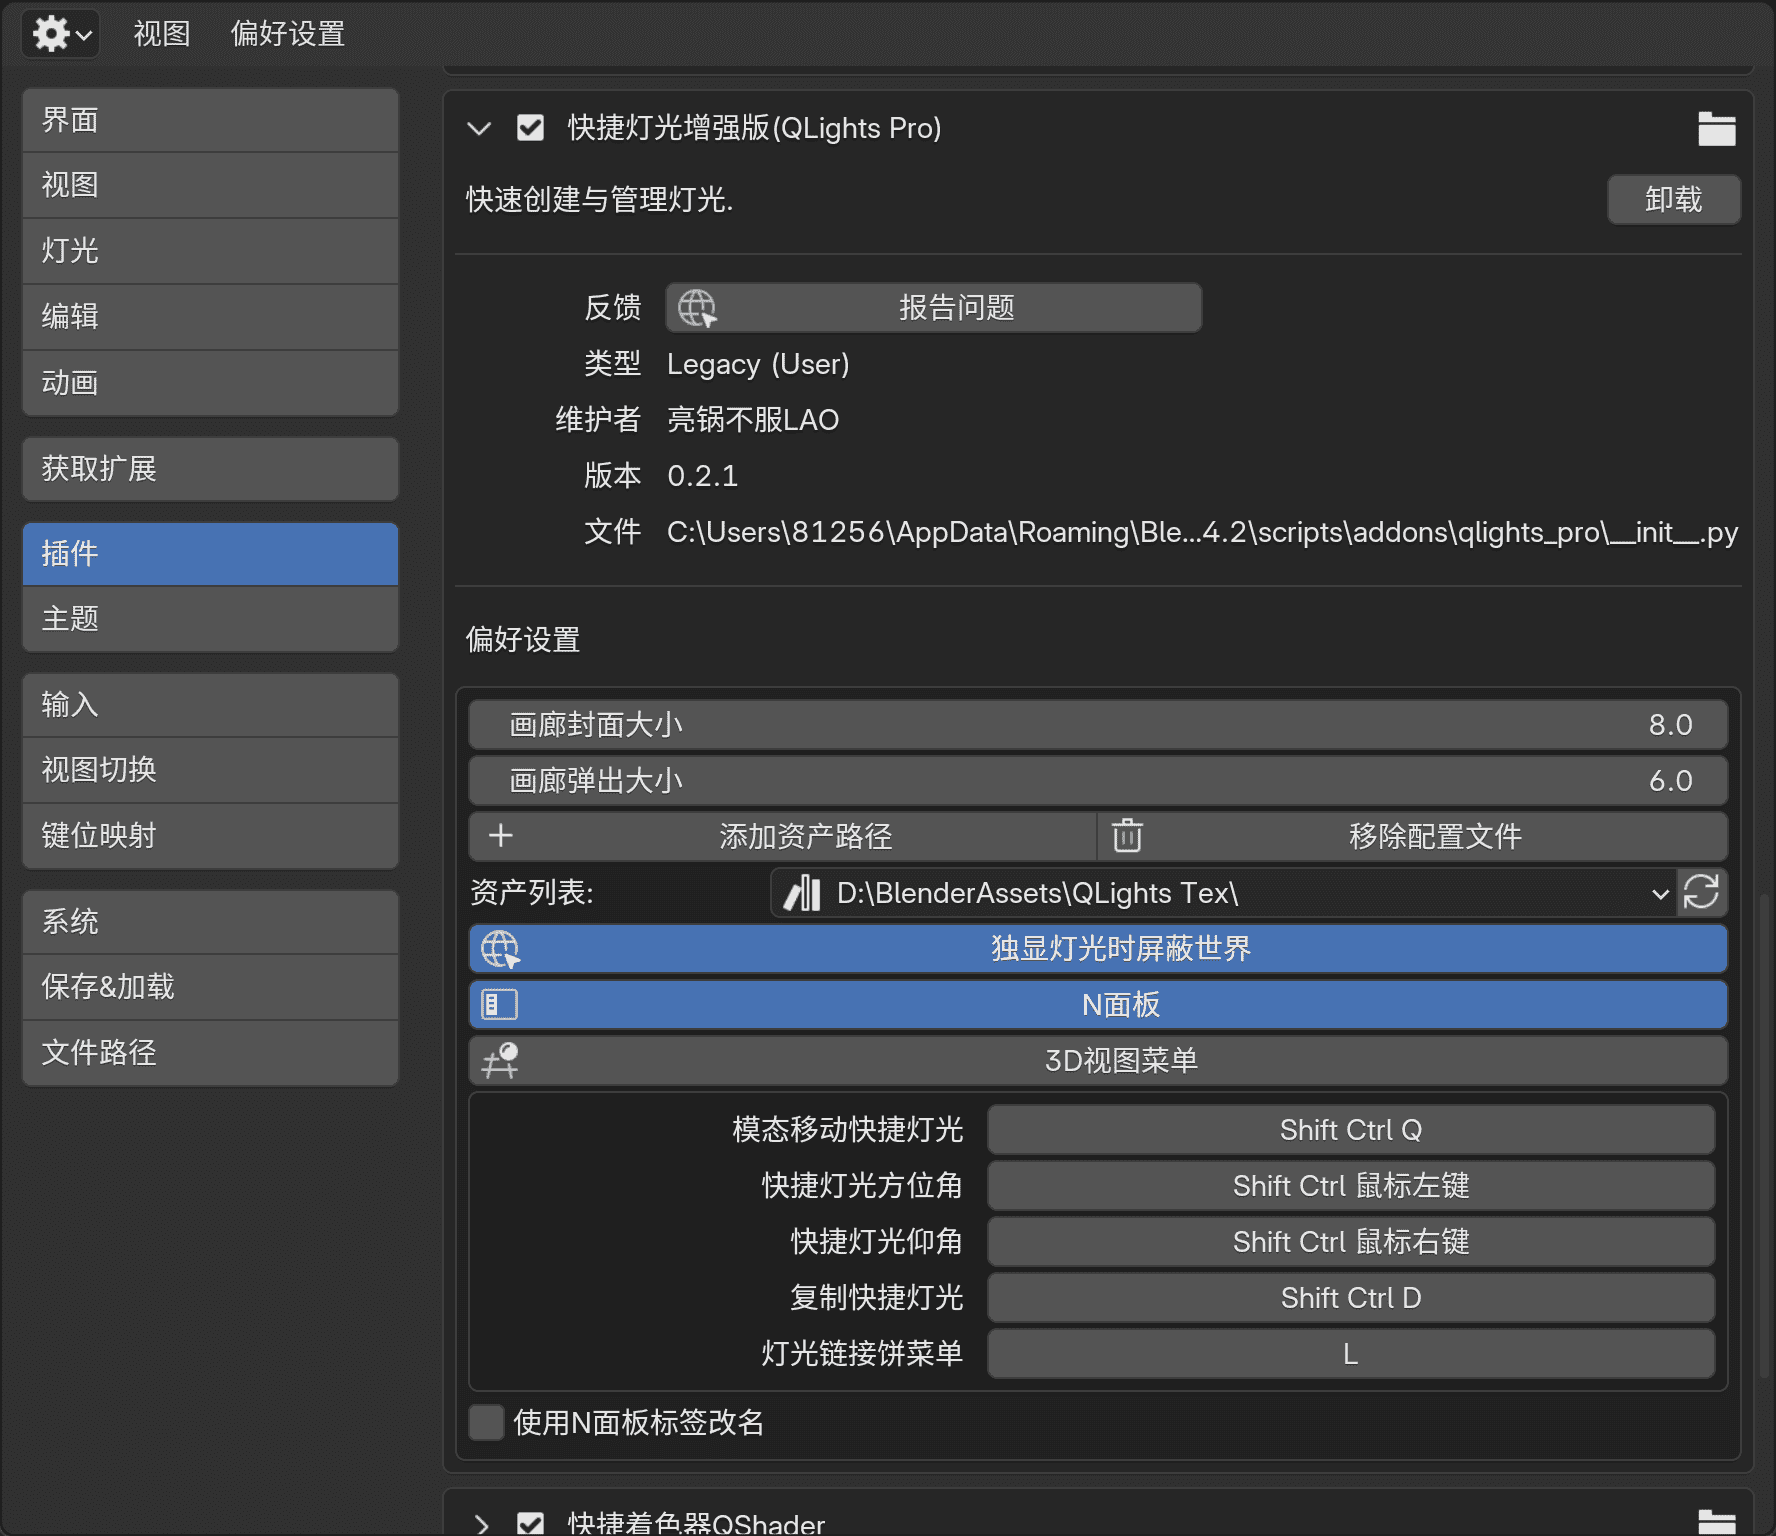The height and width of the screenshot is (1536, 1776).
Task: Click the plus icon for adding asset path
Action: [x=501, y=836]
